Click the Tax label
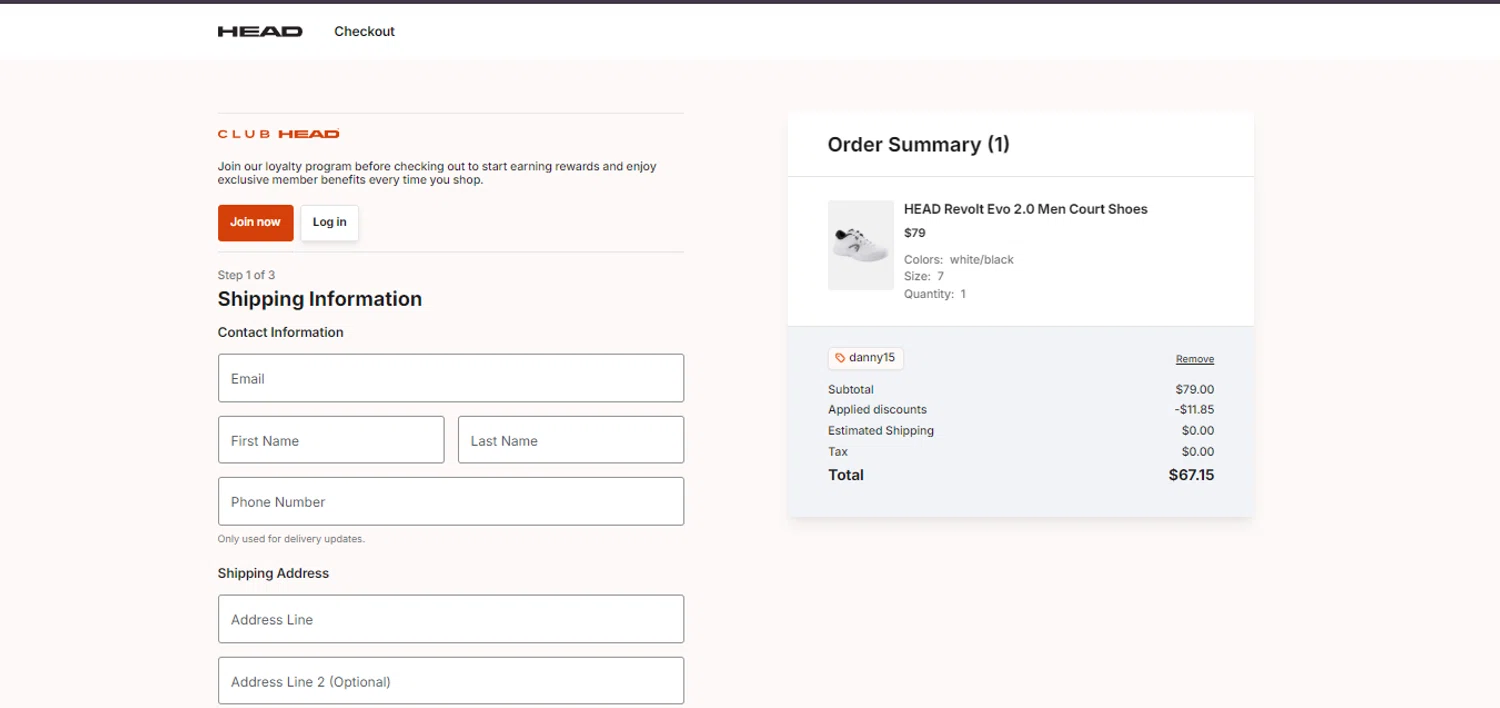1500x708 pixels. point(838,452)
